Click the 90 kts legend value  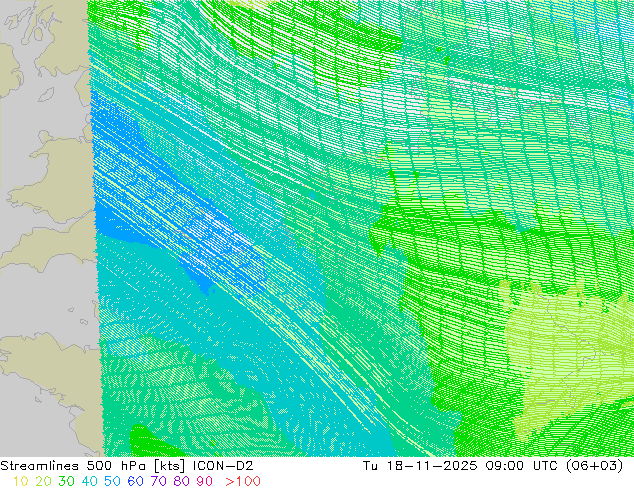[x=205, y=482]
